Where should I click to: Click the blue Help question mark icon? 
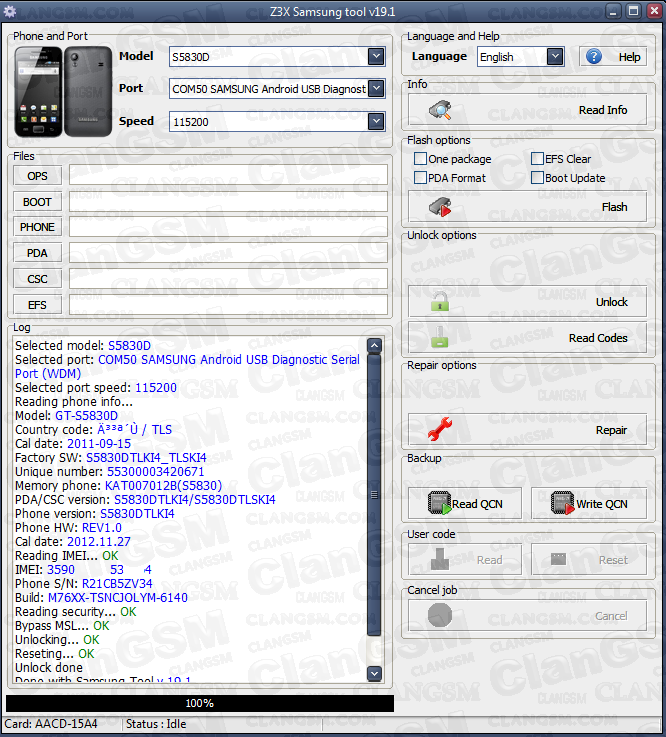(x=594, y=57)
